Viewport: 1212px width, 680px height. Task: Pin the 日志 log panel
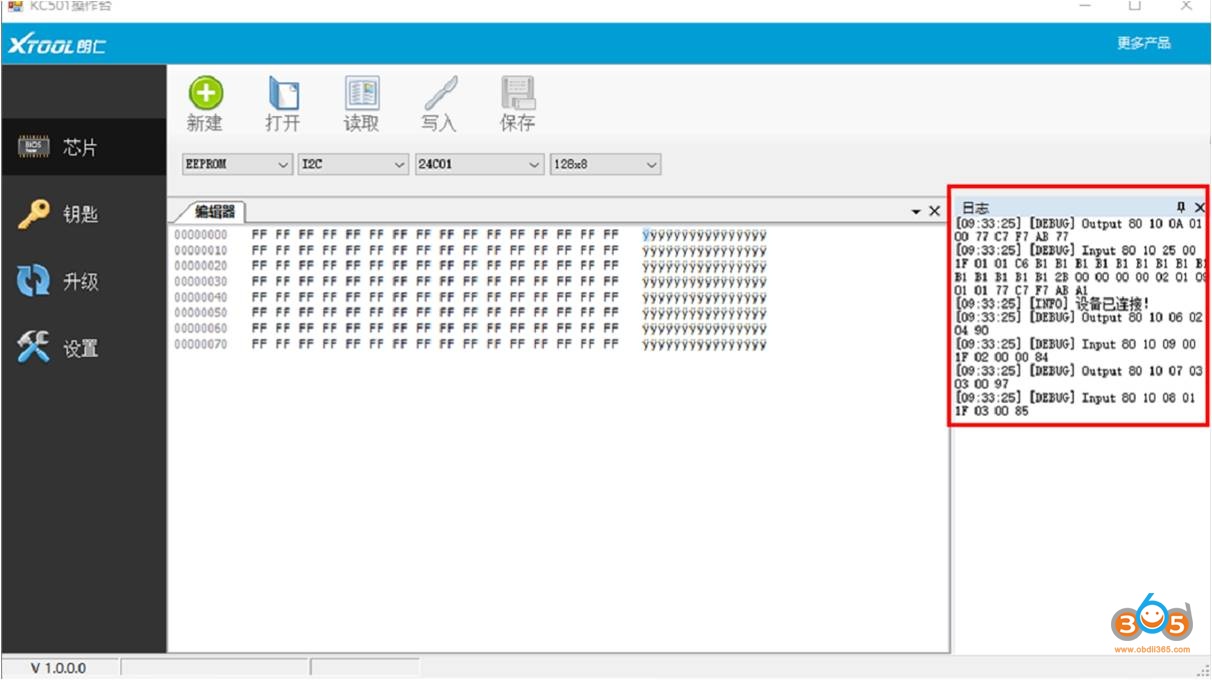click(1181, 208)
